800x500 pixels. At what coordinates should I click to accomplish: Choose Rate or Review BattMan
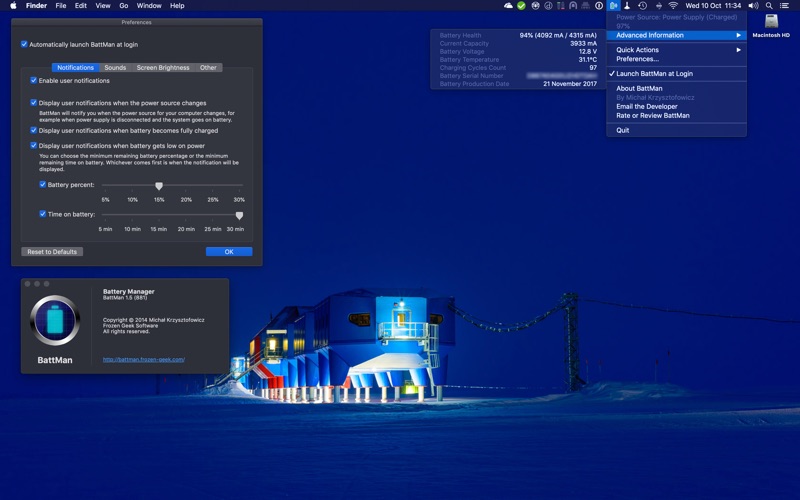676,116
